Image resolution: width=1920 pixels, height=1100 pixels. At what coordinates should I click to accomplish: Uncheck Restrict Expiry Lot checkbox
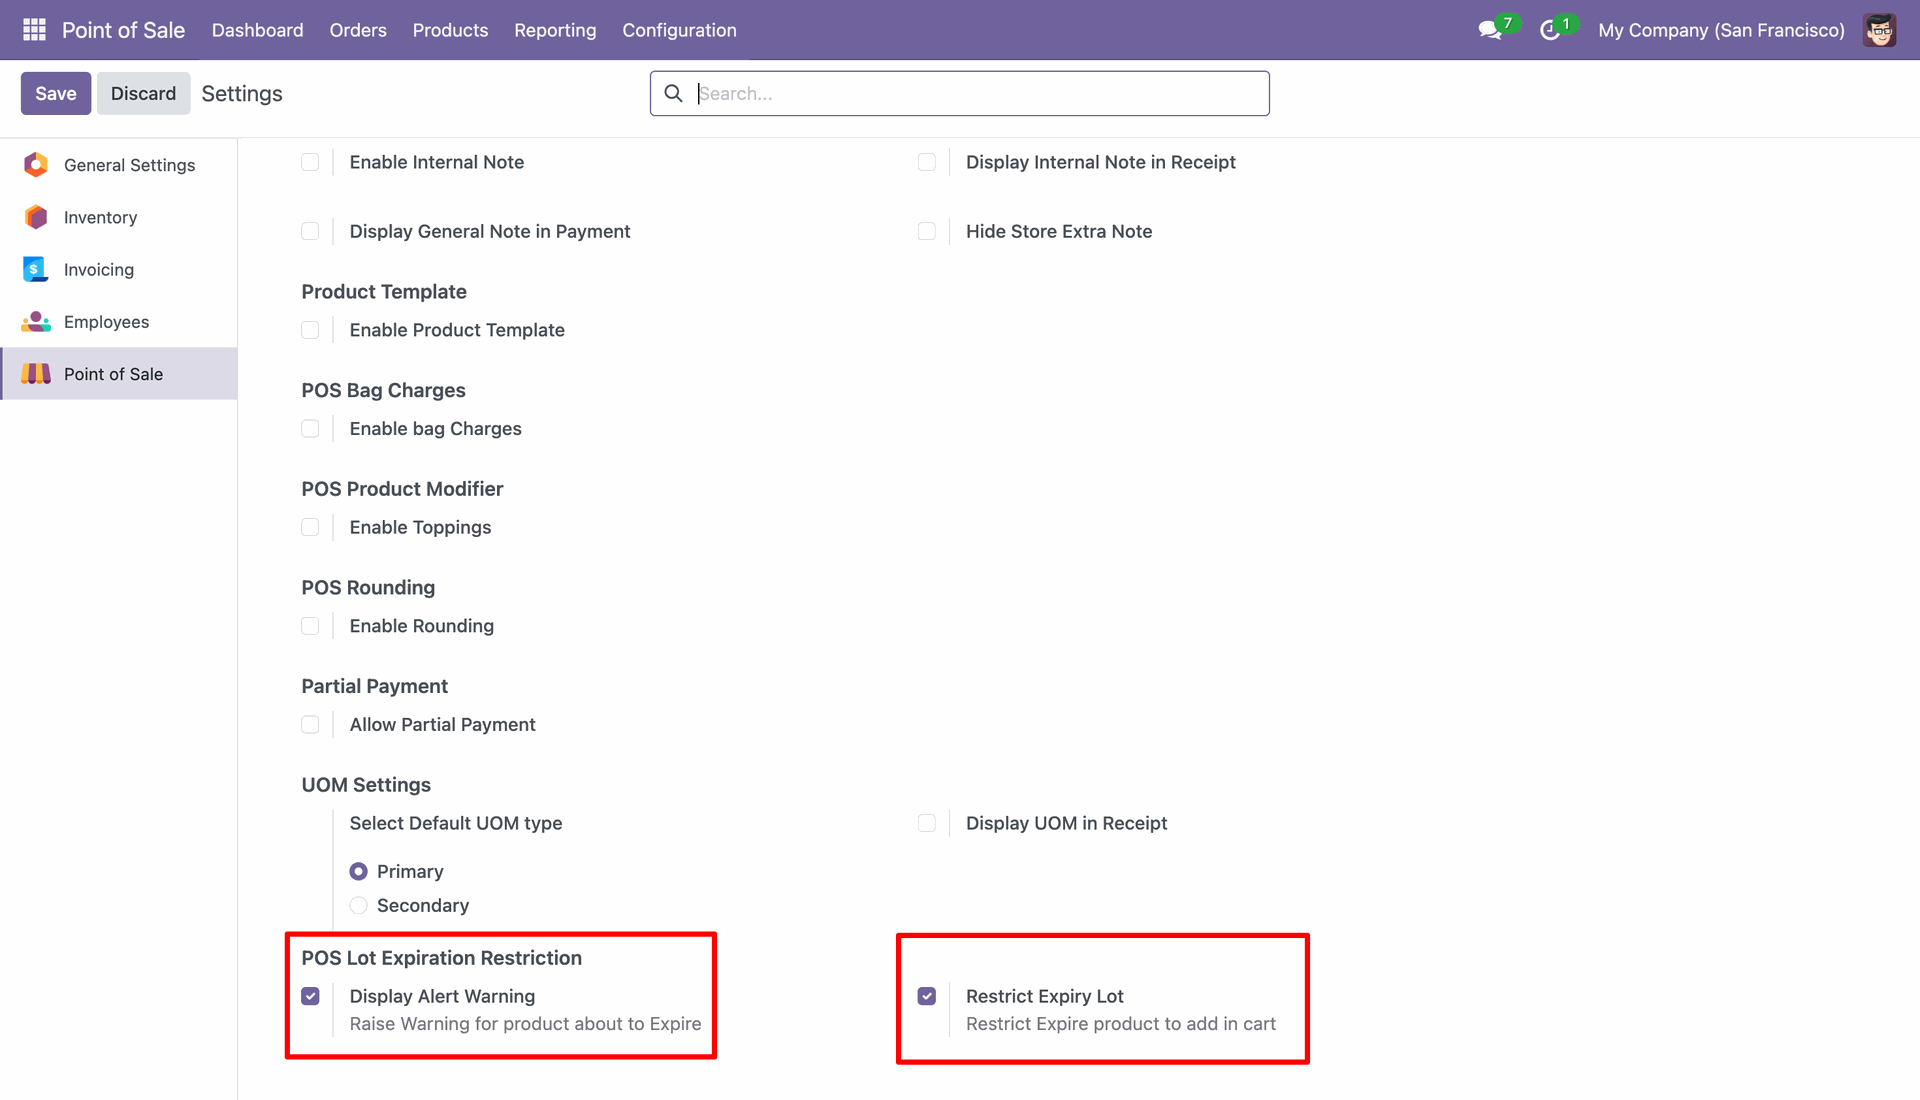coord(927,996)
